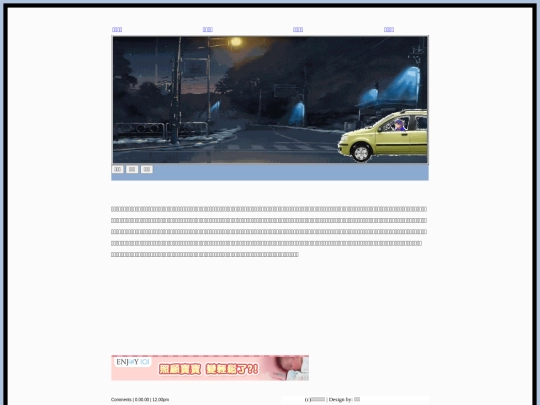Screen dimensions: 540x405
Task: Click the middle button under the night-street image
Action: (x=132, y=169)
